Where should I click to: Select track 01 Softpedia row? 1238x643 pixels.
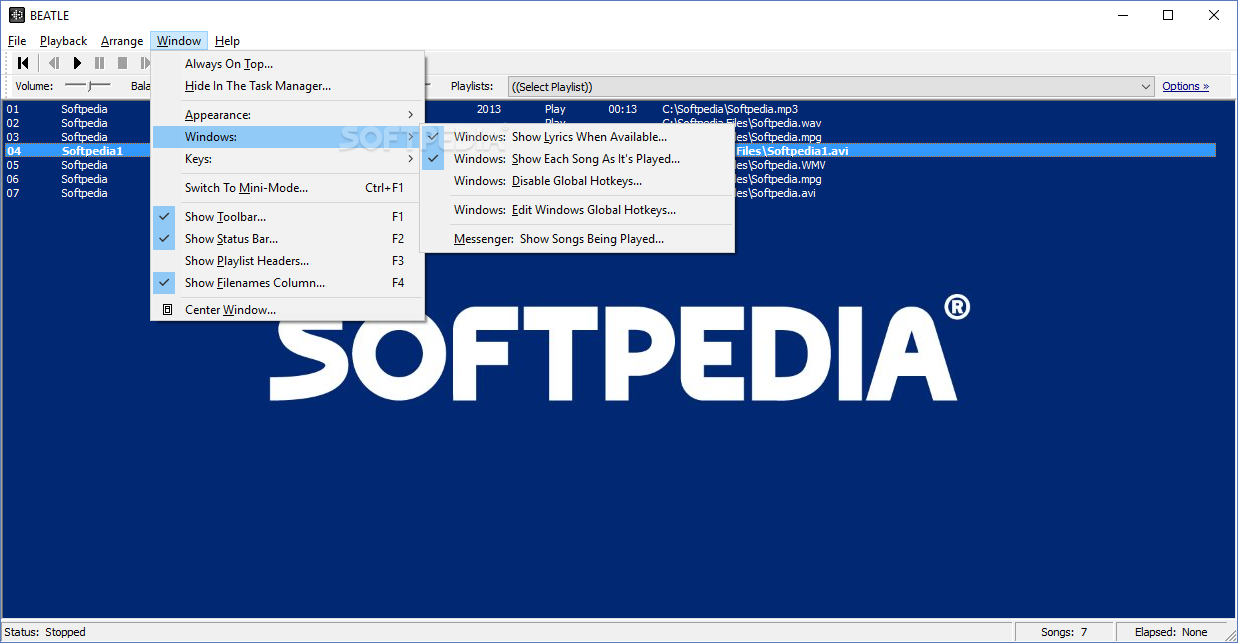[609, 109]
